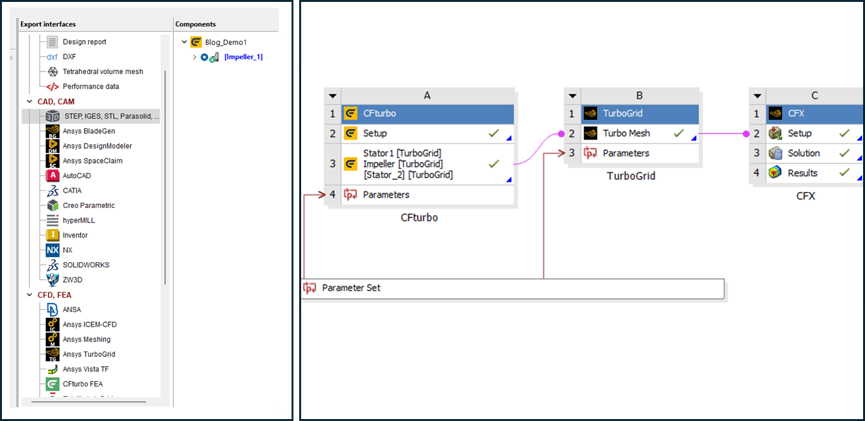Screen dimensions: 865x421
Task: Expand the [Impeller_1] component node
Action: (x=194, y=57)
